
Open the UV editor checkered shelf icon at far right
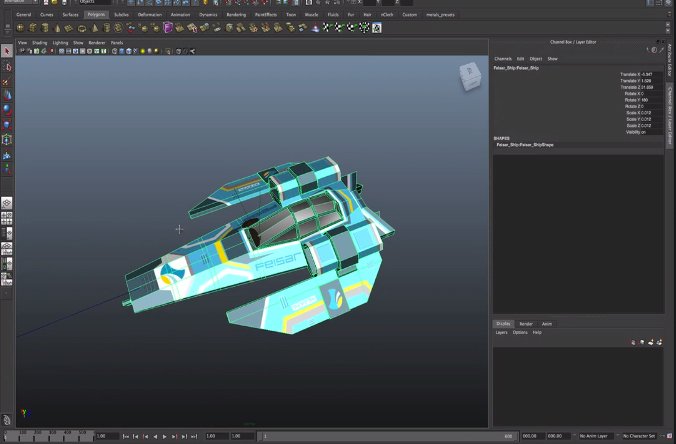pos(376,28)
